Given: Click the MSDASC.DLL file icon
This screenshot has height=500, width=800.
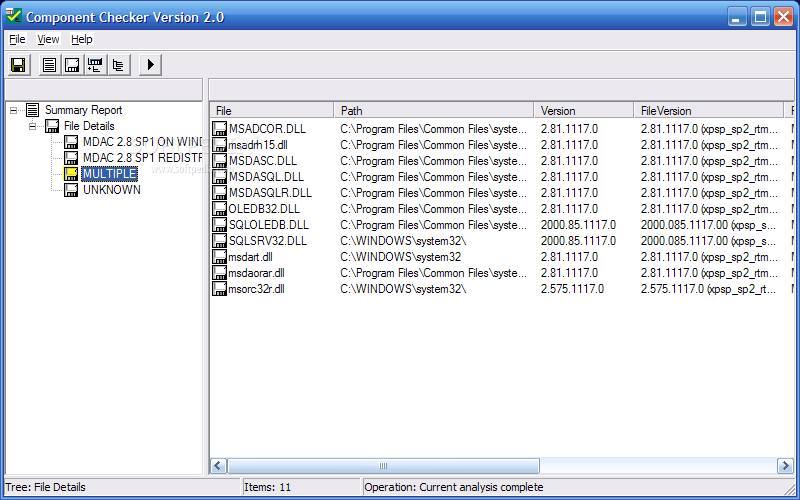Looking at the screenshot, I should click(x=219, y=161).
